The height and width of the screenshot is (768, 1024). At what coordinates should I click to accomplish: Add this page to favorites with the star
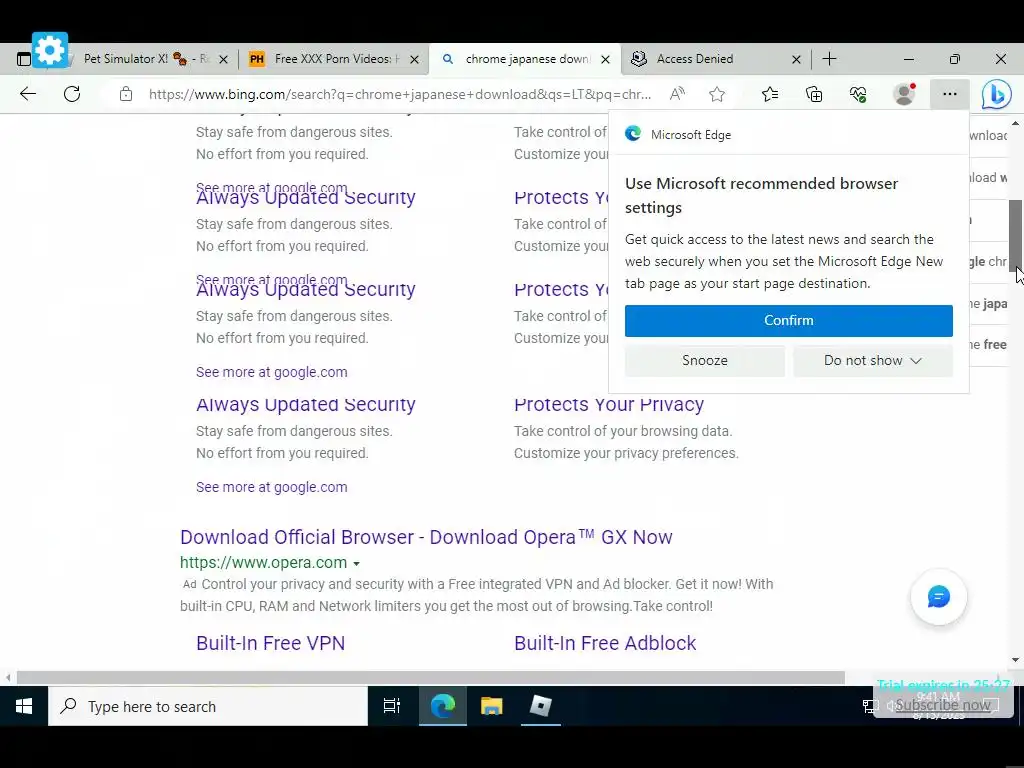717,95
